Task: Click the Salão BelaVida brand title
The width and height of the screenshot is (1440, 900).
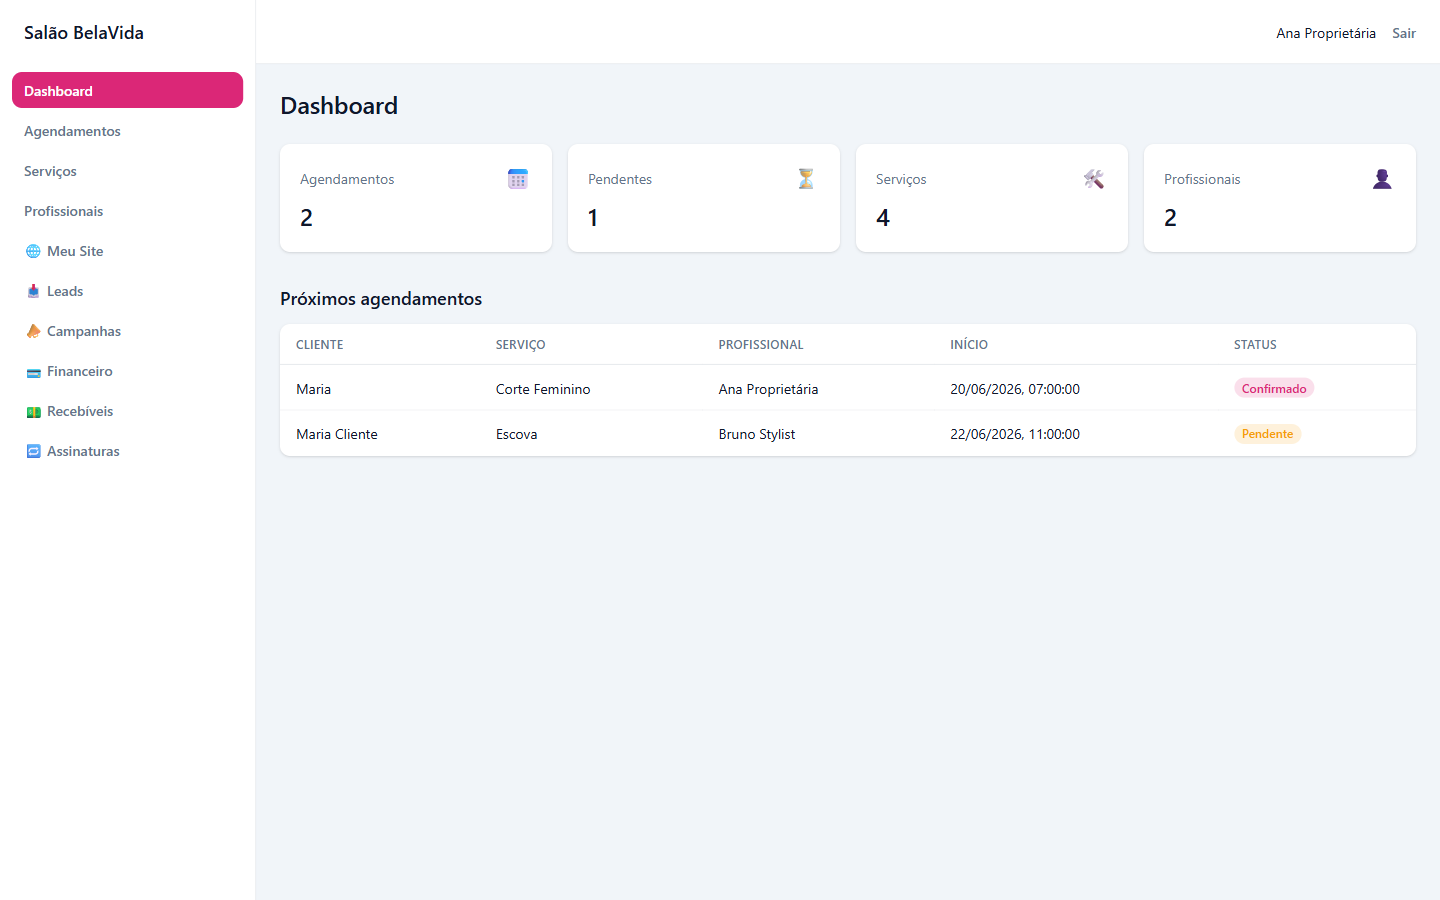Action: click(x=84, y=33)
